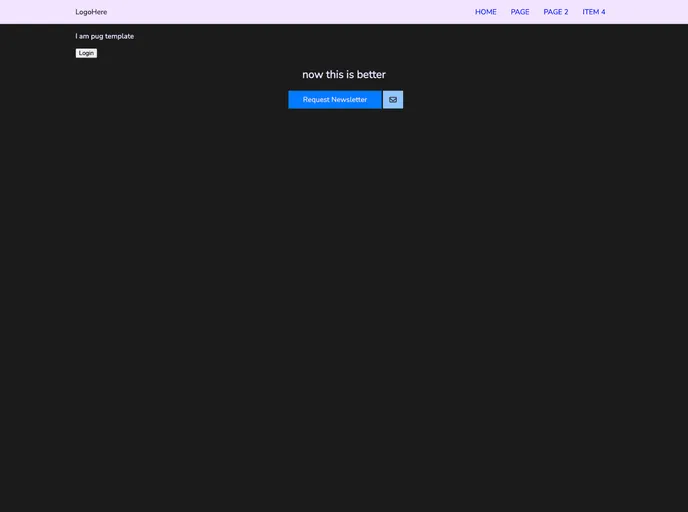This screenshot has width=688, height=512.
Task: Select the PAGE 2 nav link
Action: tap(555, 12)
